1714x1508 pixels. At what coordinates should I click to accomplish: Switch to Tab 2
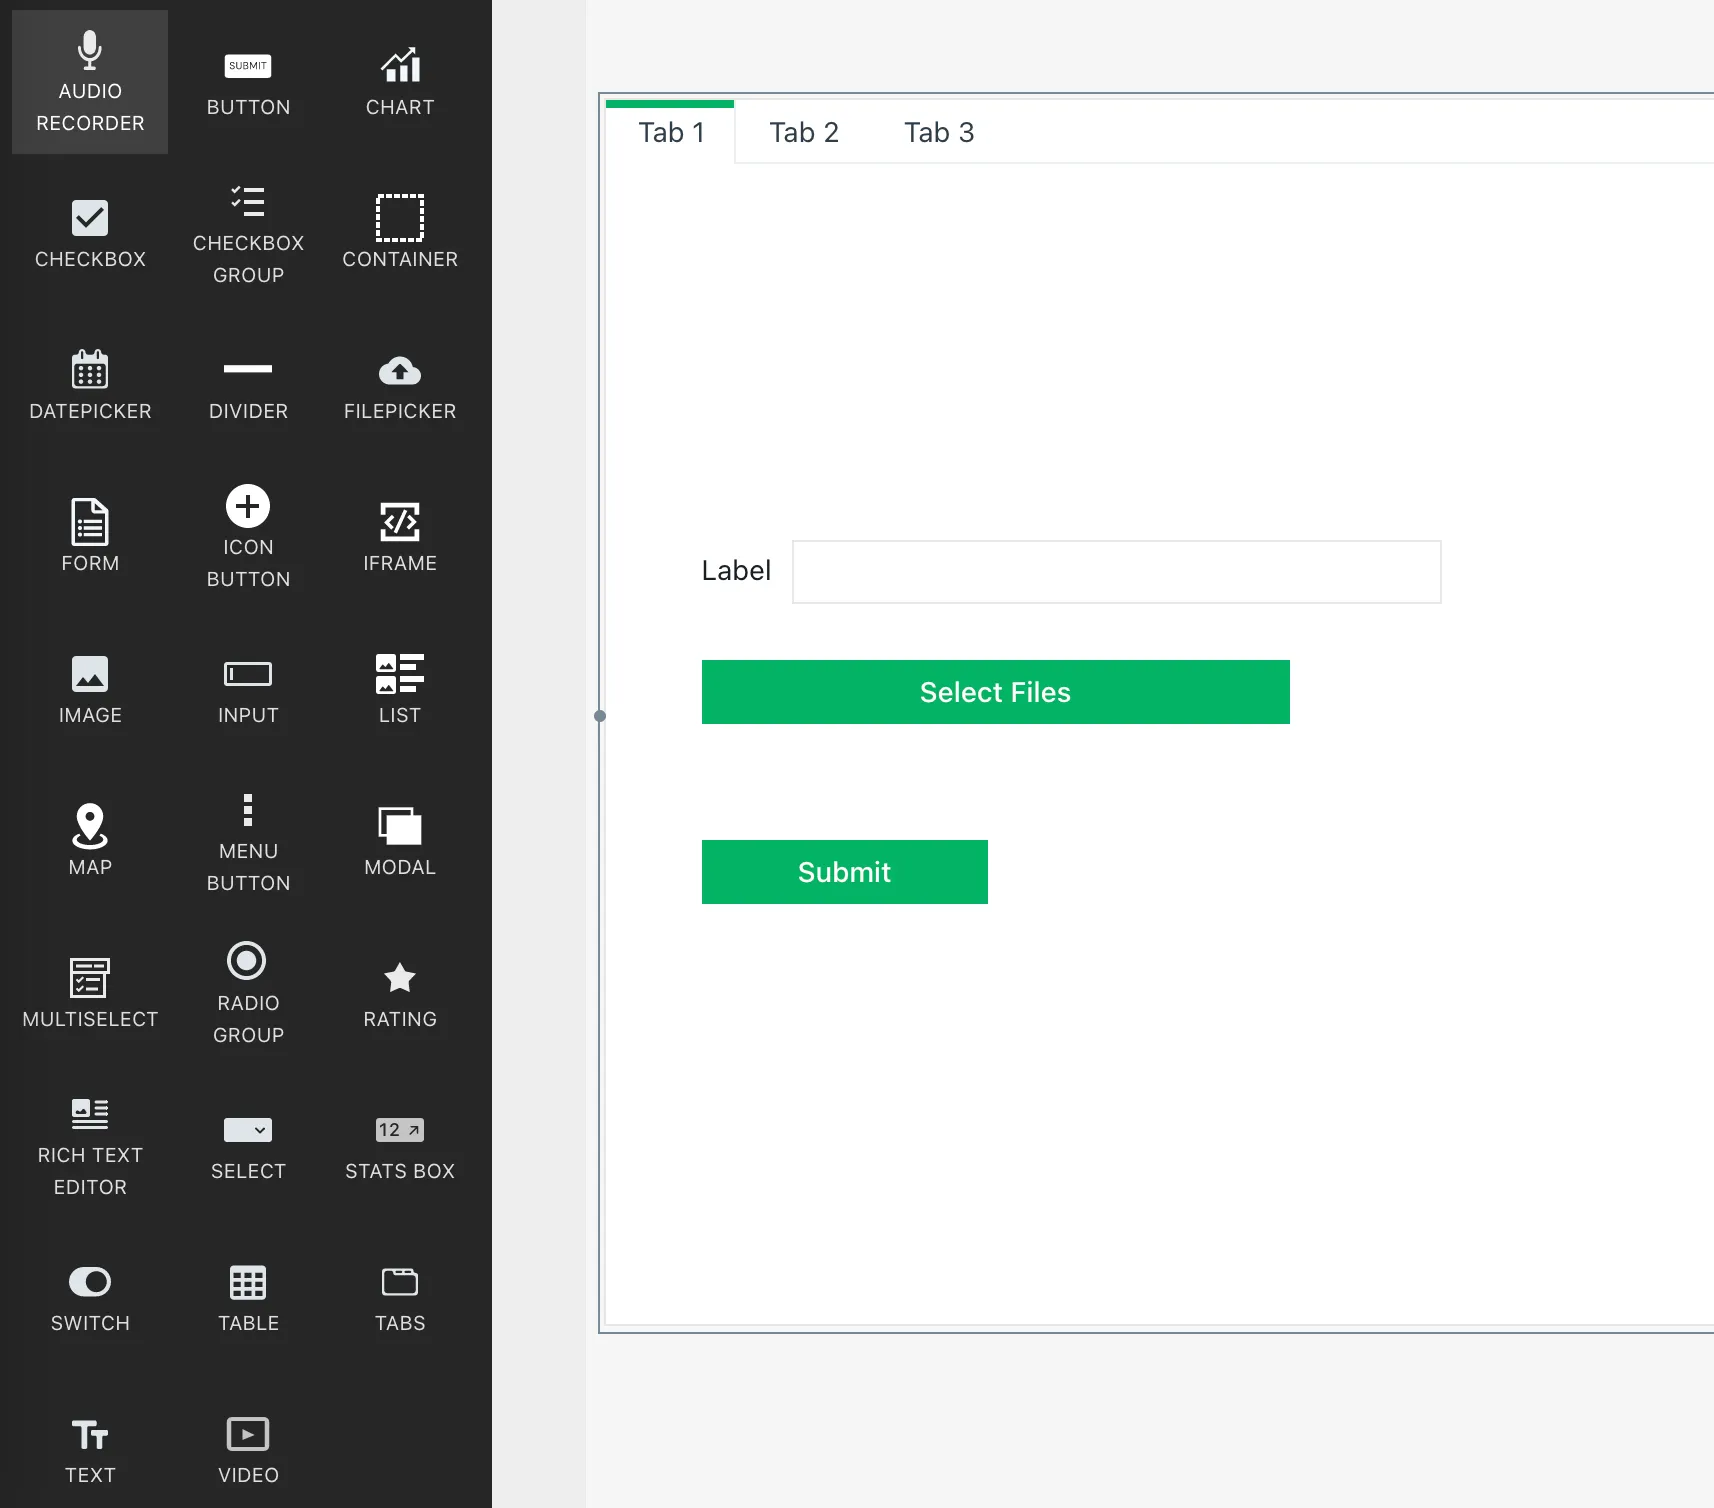coord(803,132)
